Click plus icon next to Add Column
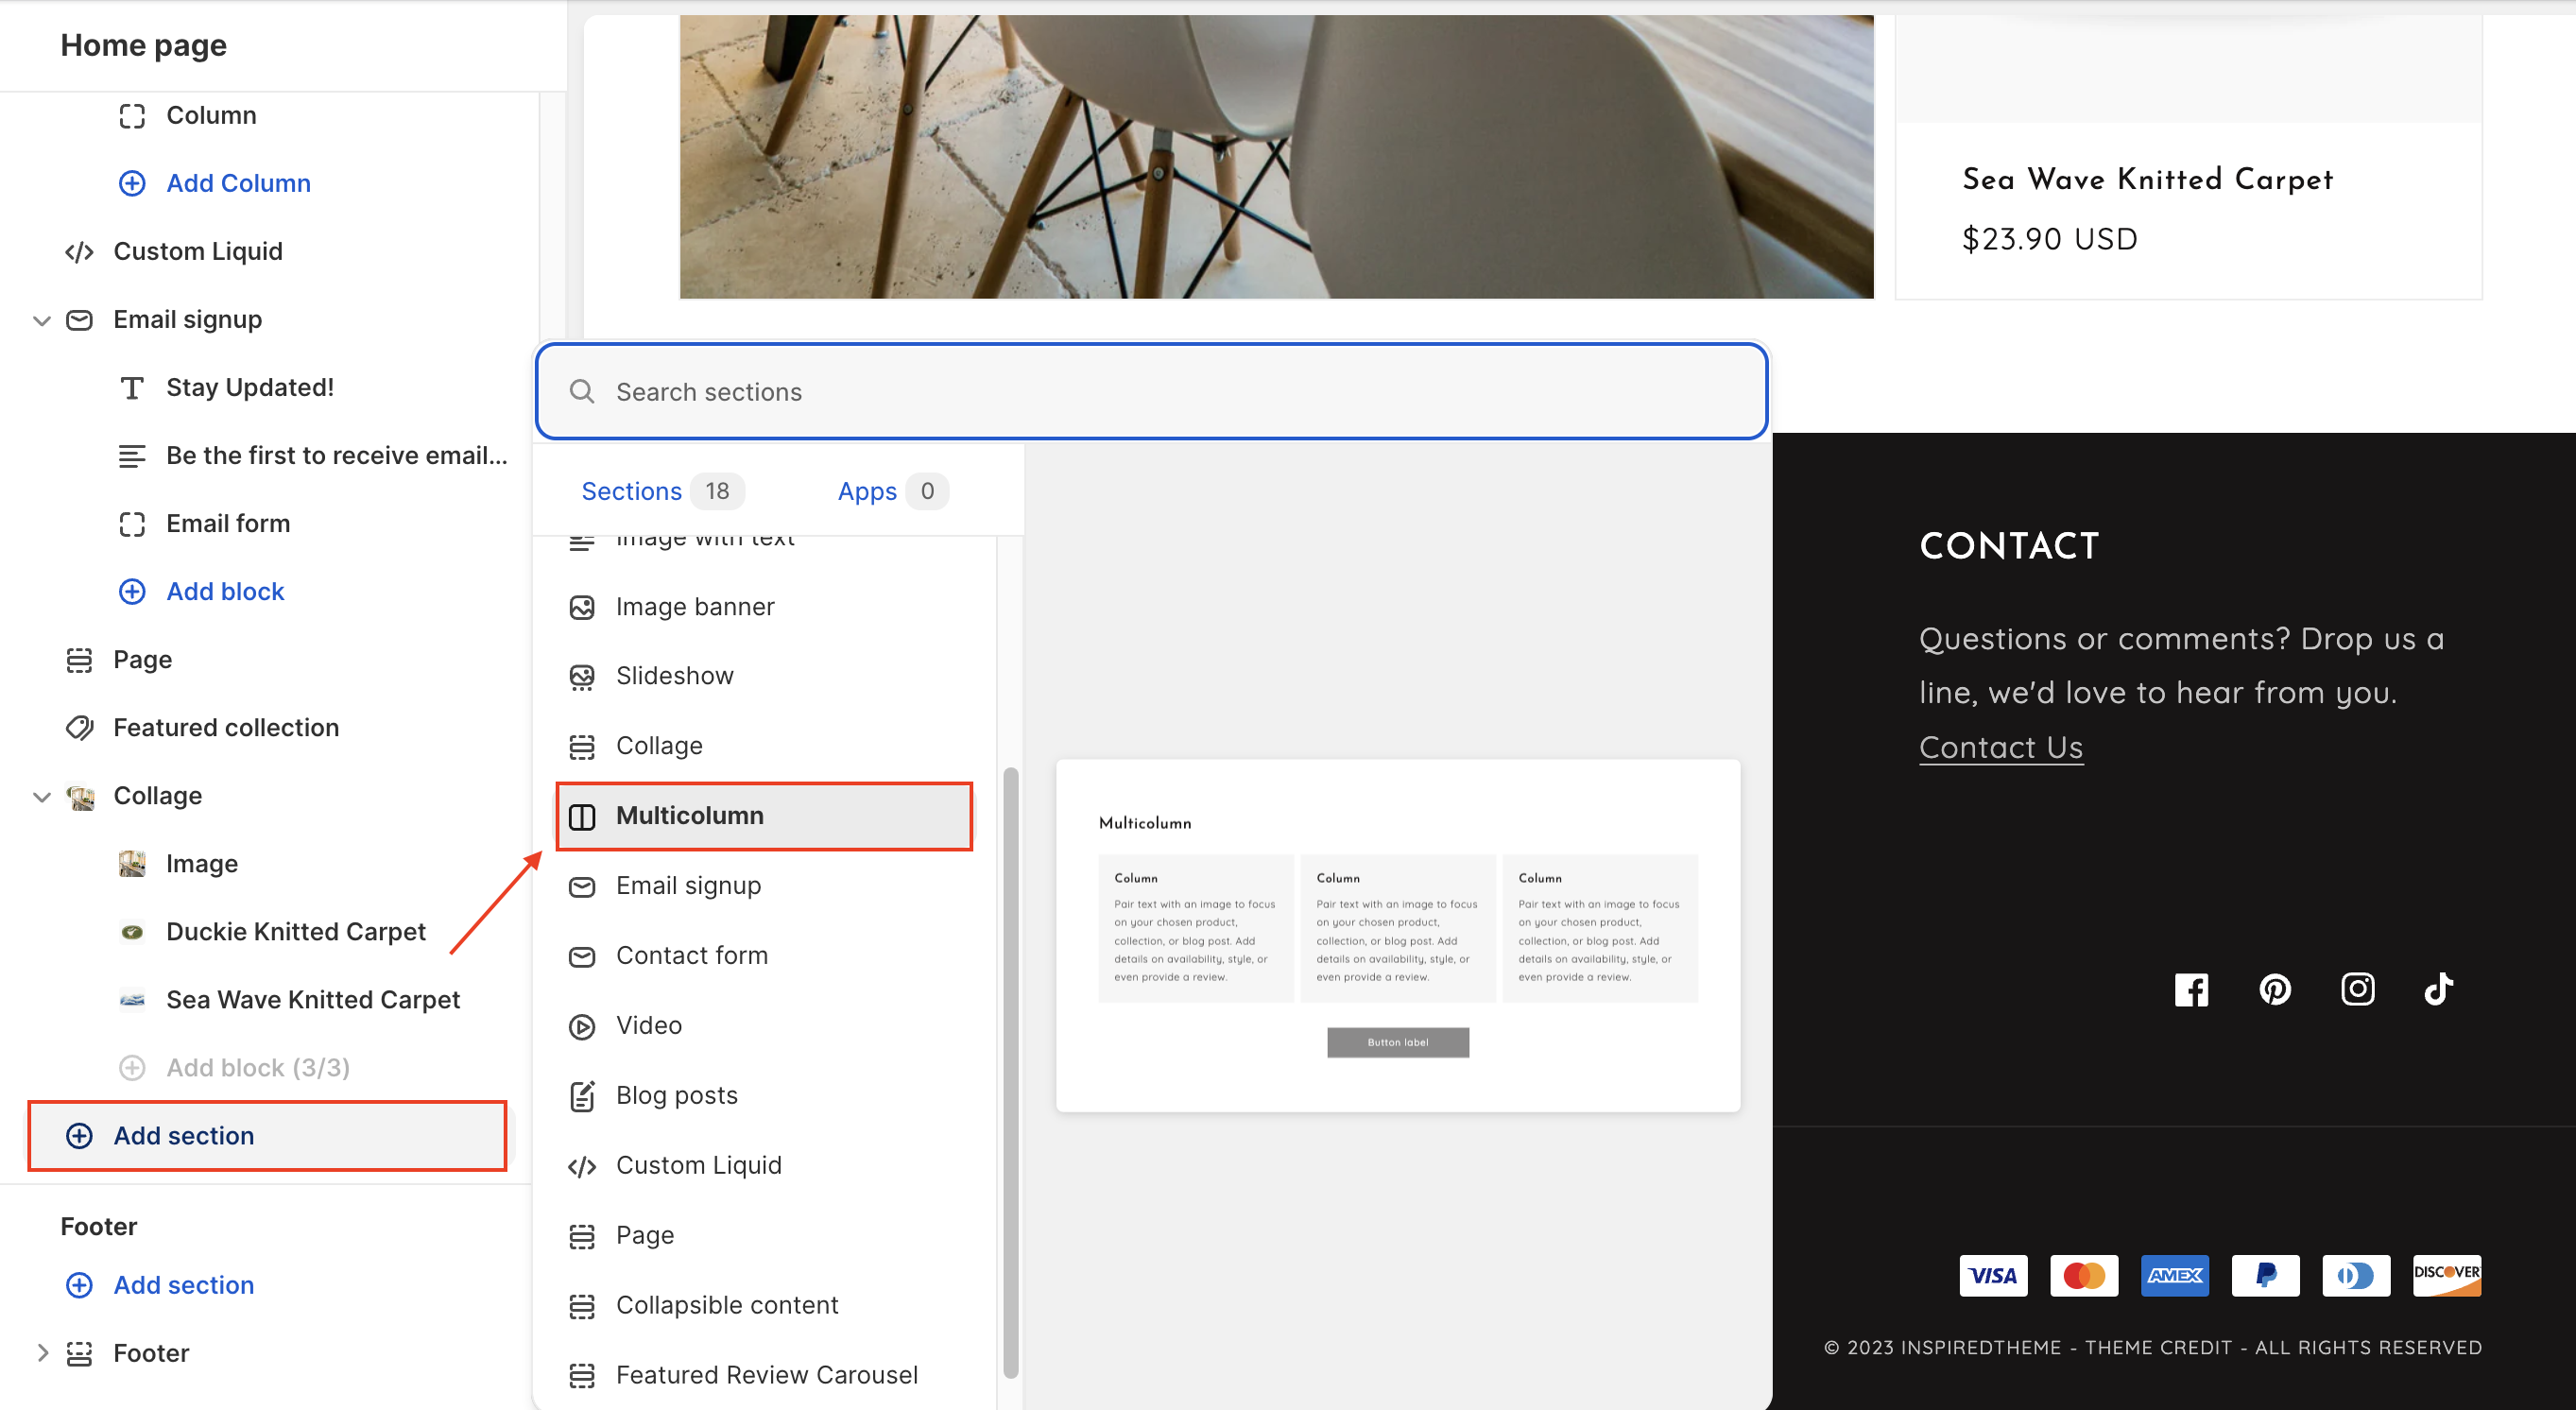This screenshot has height=1410, width=2576. tap(132, 184)
